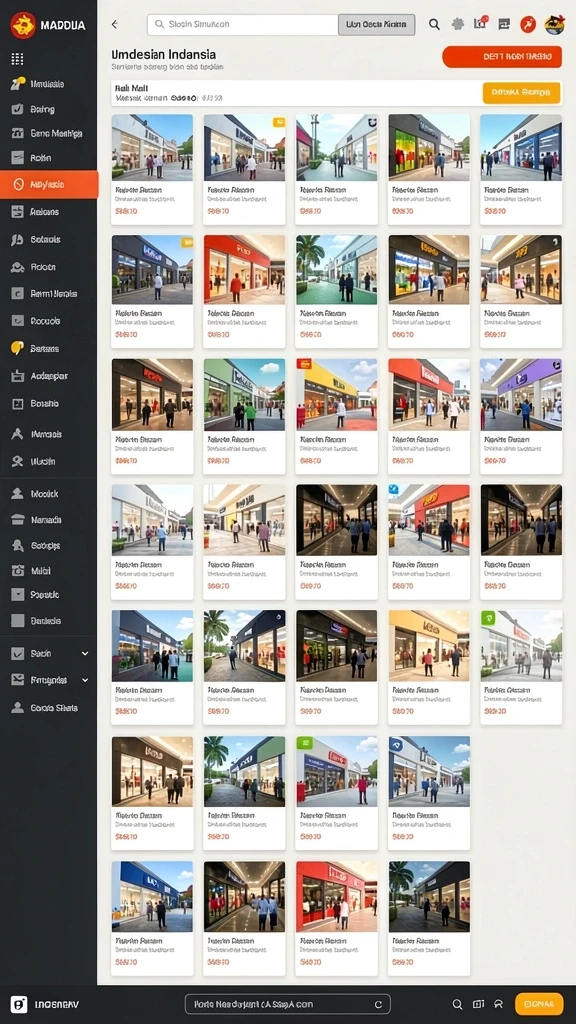Click the magnifier icon beside the gray button
This screenshot has height=1024, width=576.
click(434, 24)
